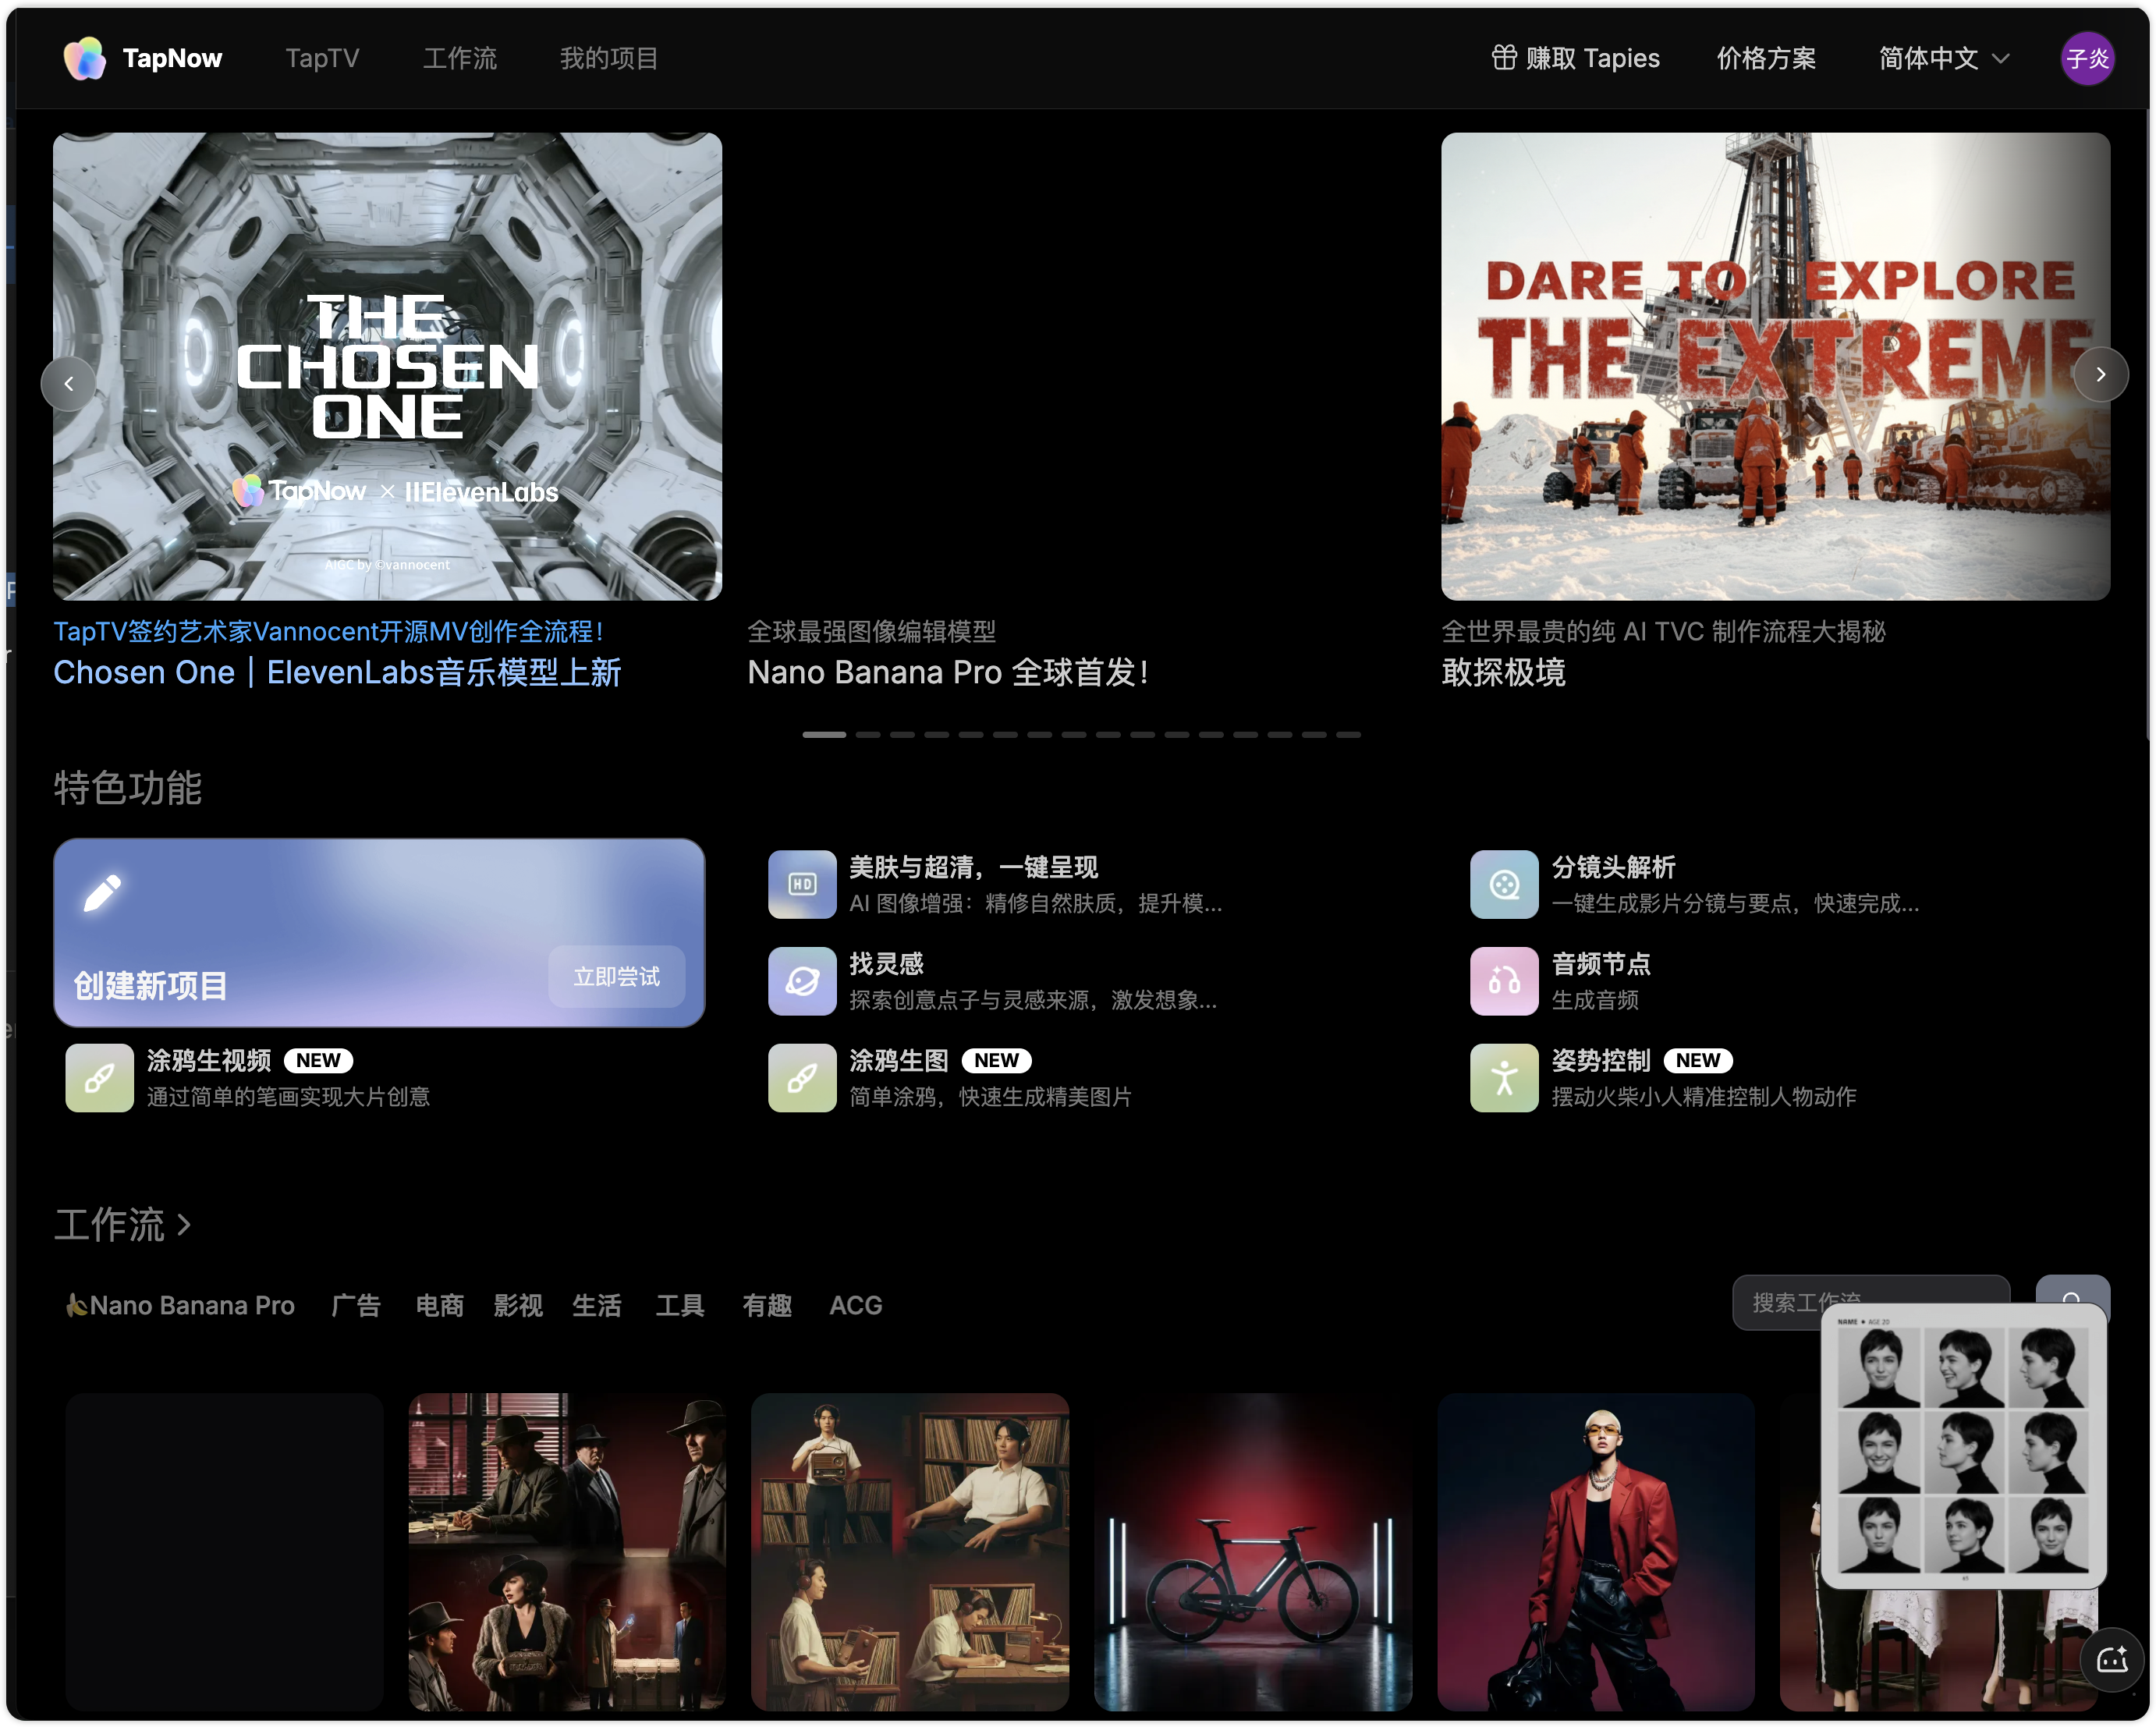Go to previous carousel slide arrow
The width and height of the screenshot is (2156, 1727).
pos(68,383)
